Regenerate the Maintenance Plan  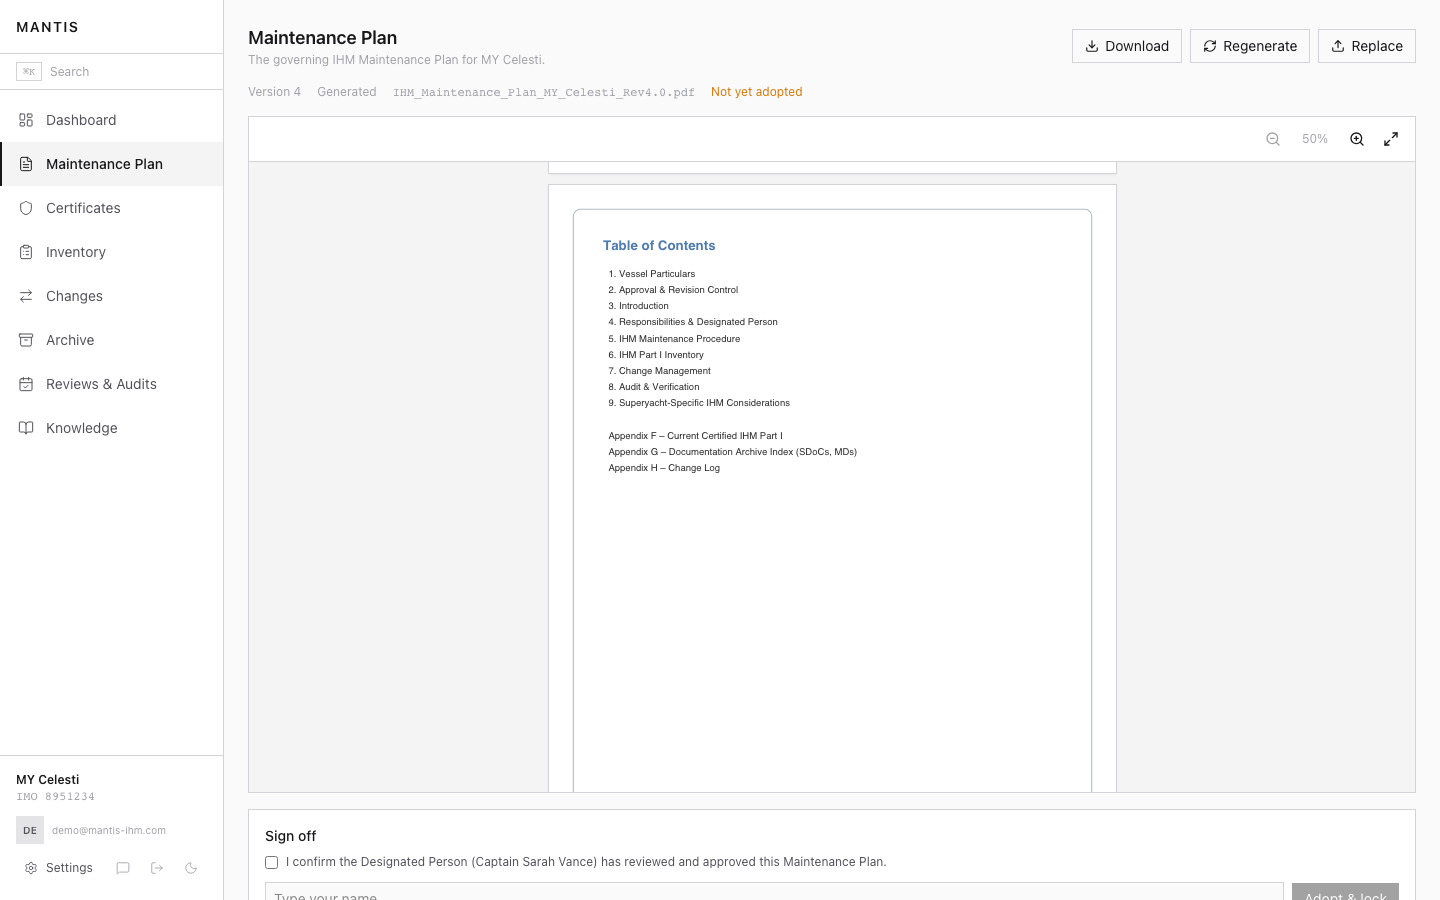pyautogui.click(x=1250, y=46)
